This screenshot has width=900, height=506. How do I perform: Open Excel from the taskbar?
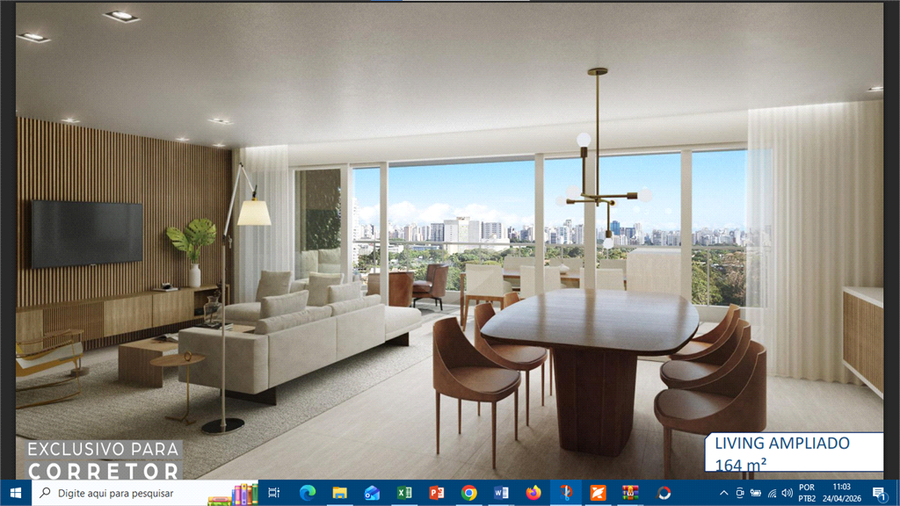click(404, 493)
